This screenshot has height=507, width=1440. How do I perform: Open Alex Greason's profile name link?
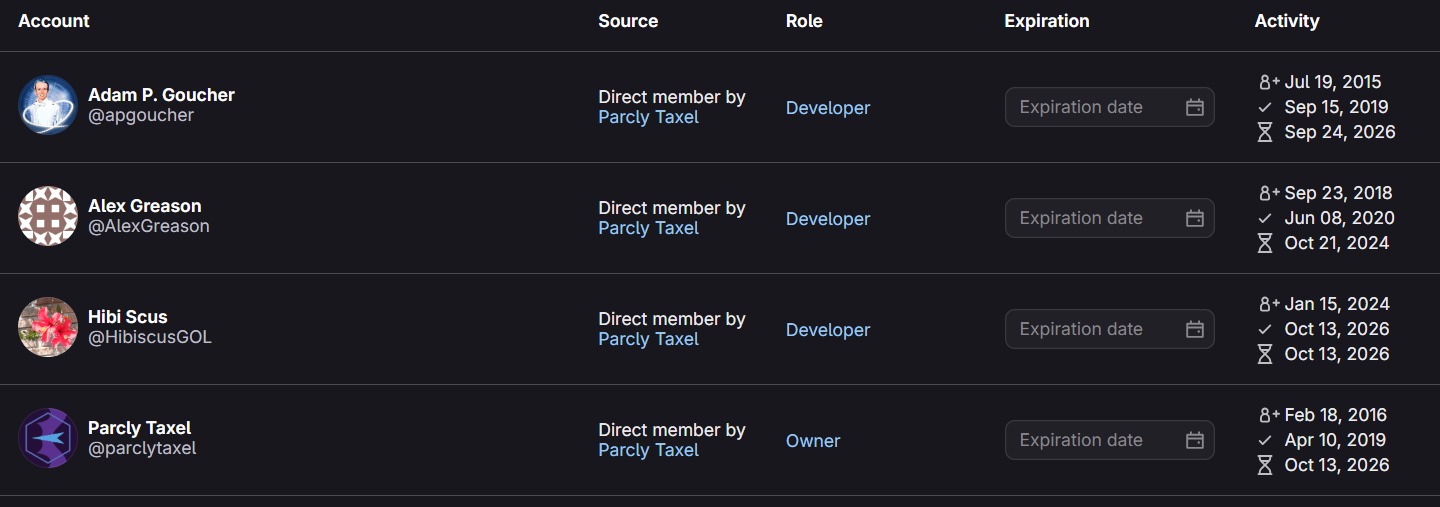click(x=145, y=206)
